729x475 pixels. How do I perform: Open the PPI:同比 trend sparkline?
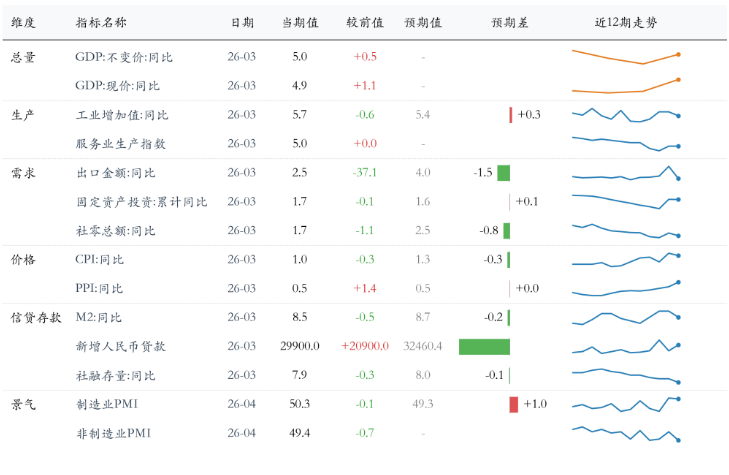click(x=626, y=289)
